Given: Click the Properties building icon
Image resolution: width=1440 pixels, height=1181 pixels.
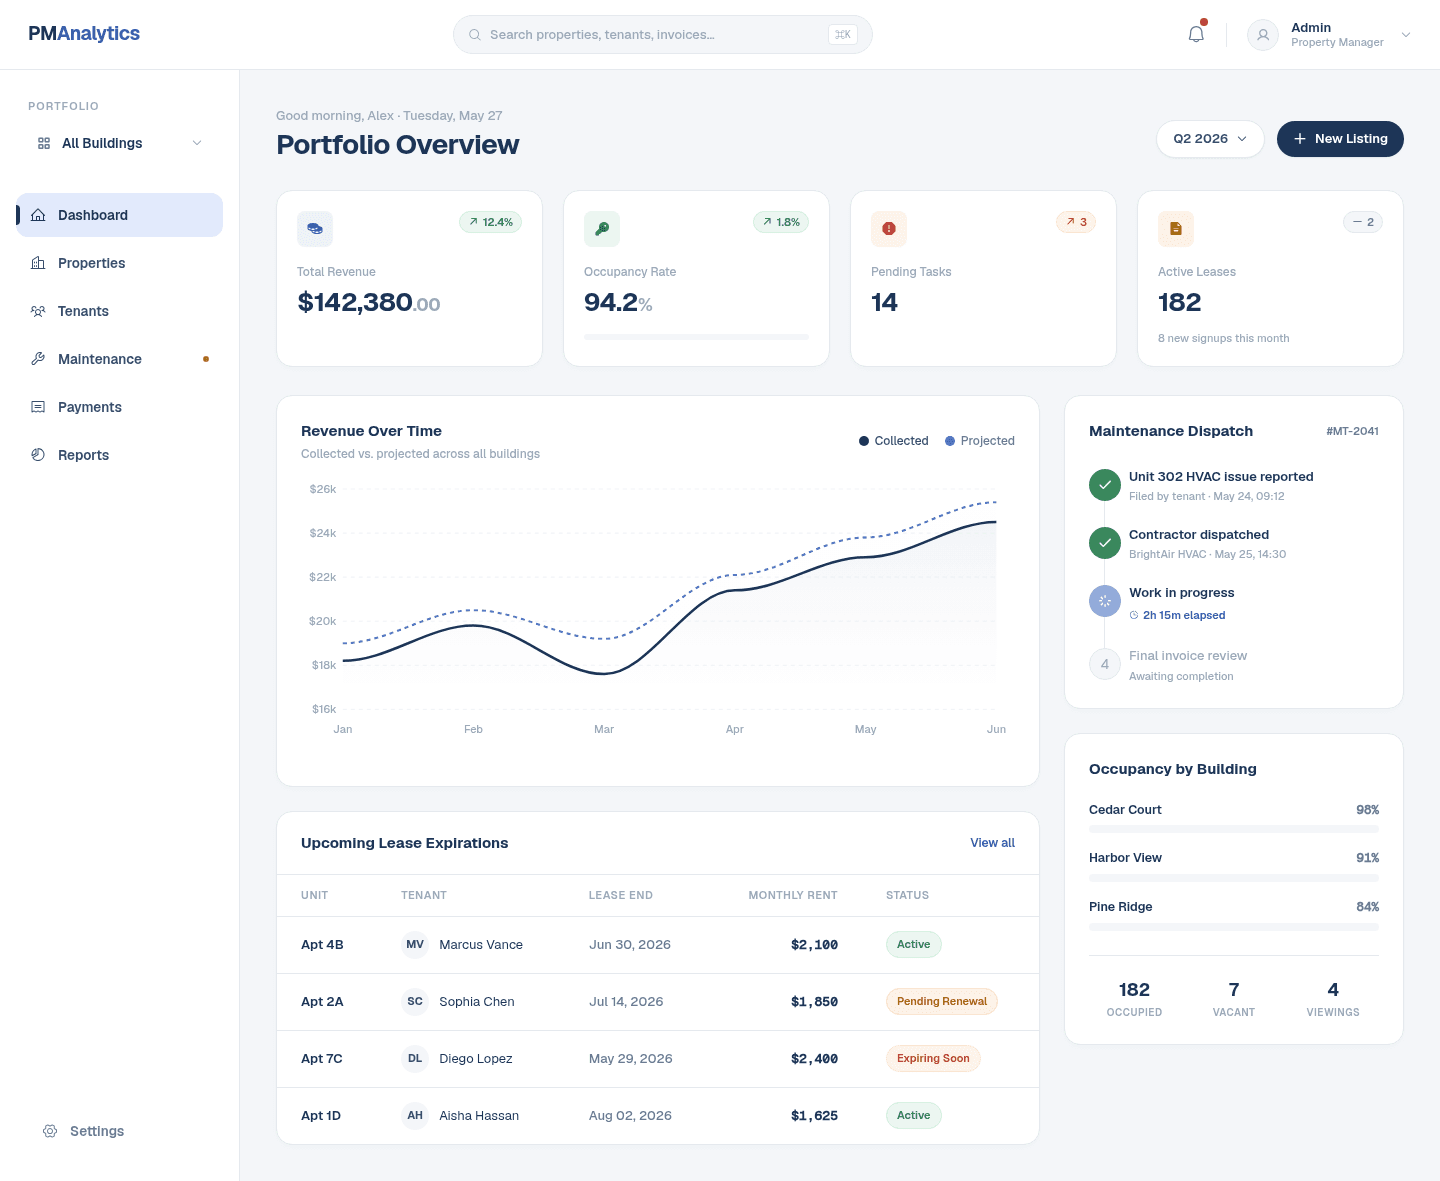Looking at the screenshot, I should coord(38,263).
